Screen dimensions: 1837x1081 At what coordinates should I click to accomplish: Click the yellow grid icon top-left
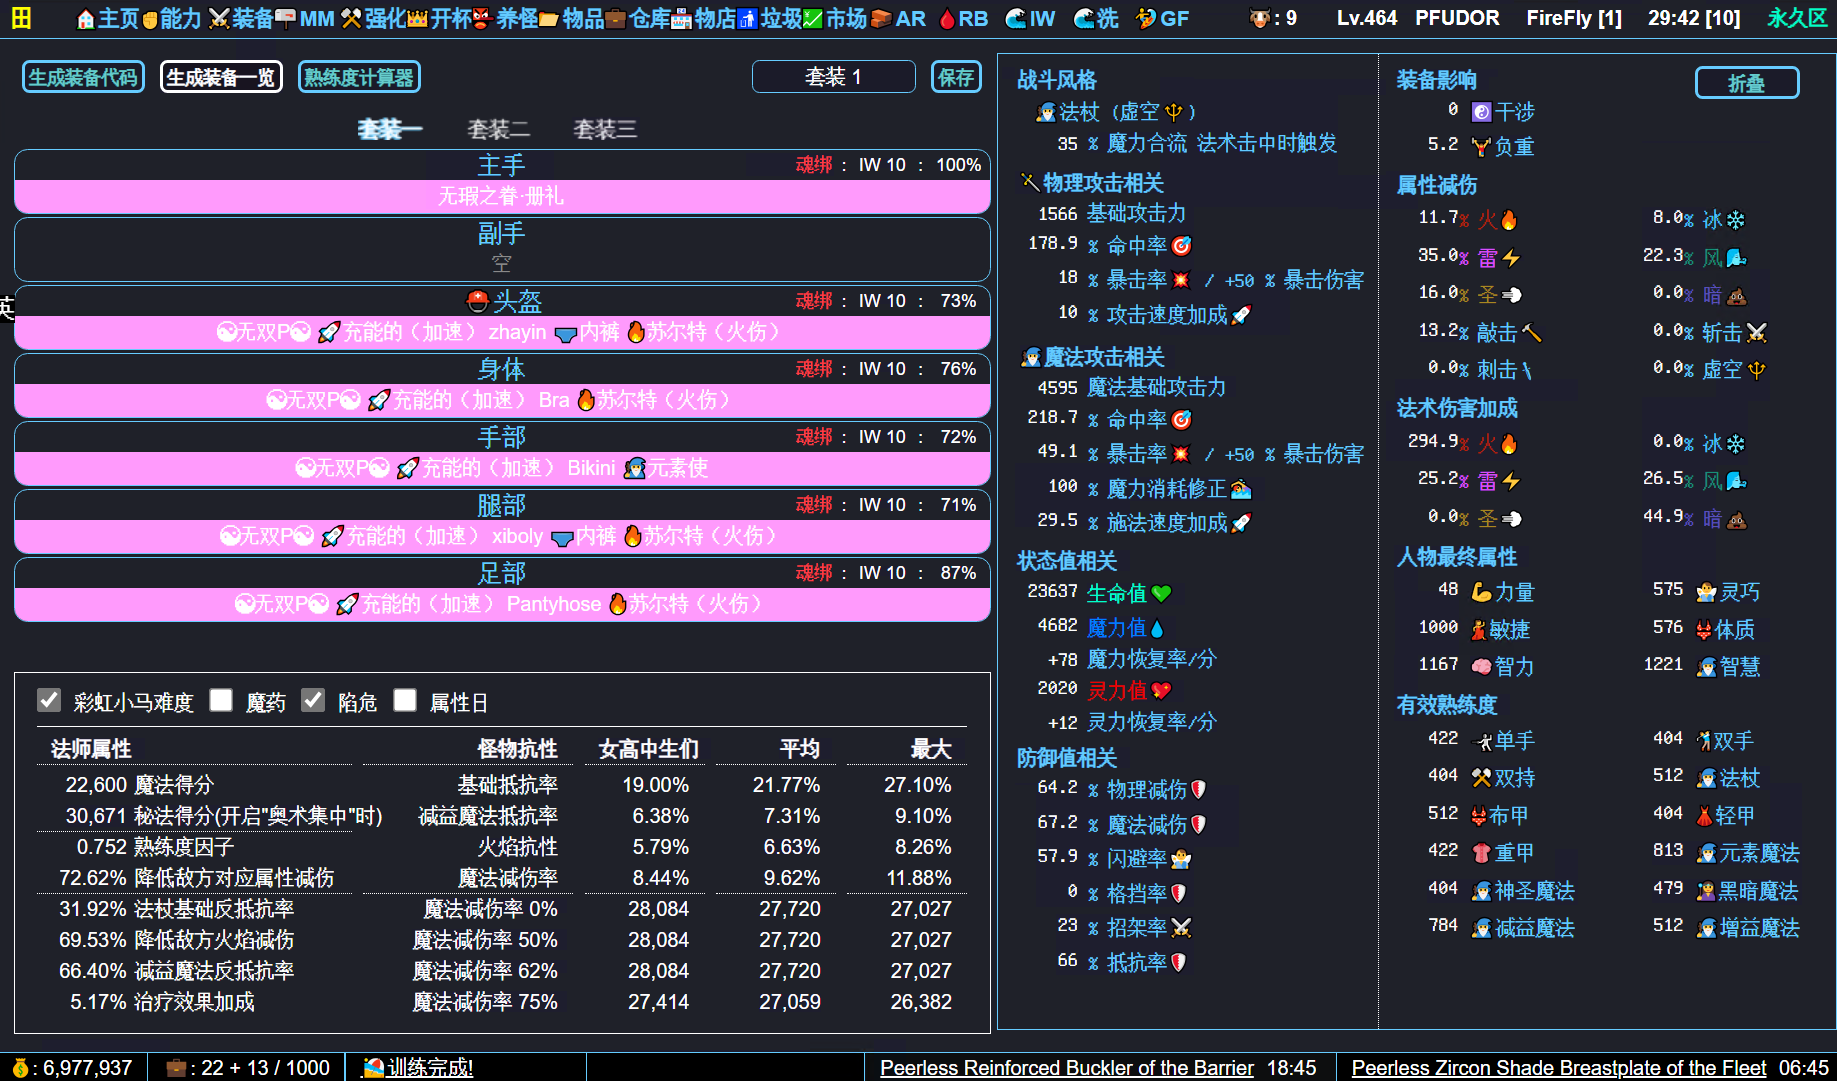(21, 18)
